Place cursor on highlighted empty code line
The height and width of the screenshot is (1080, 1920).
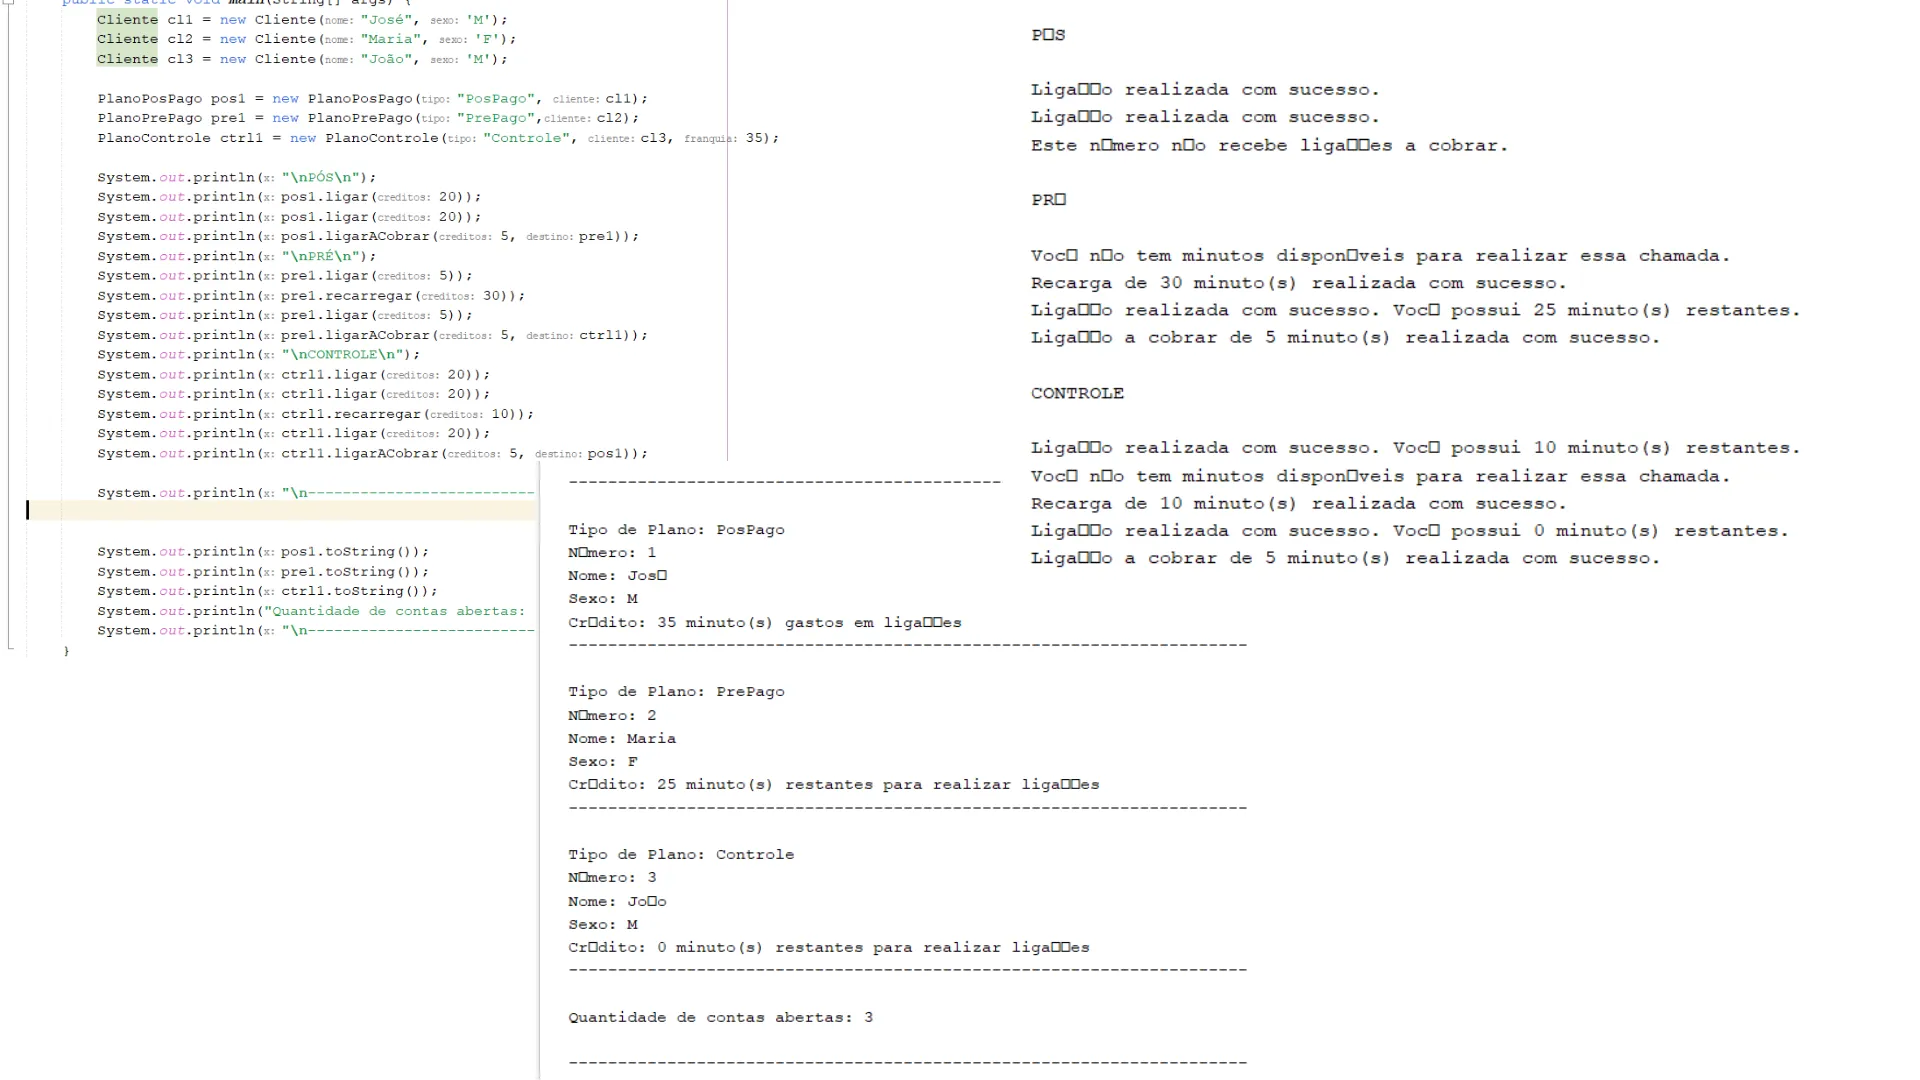point(280,511)
